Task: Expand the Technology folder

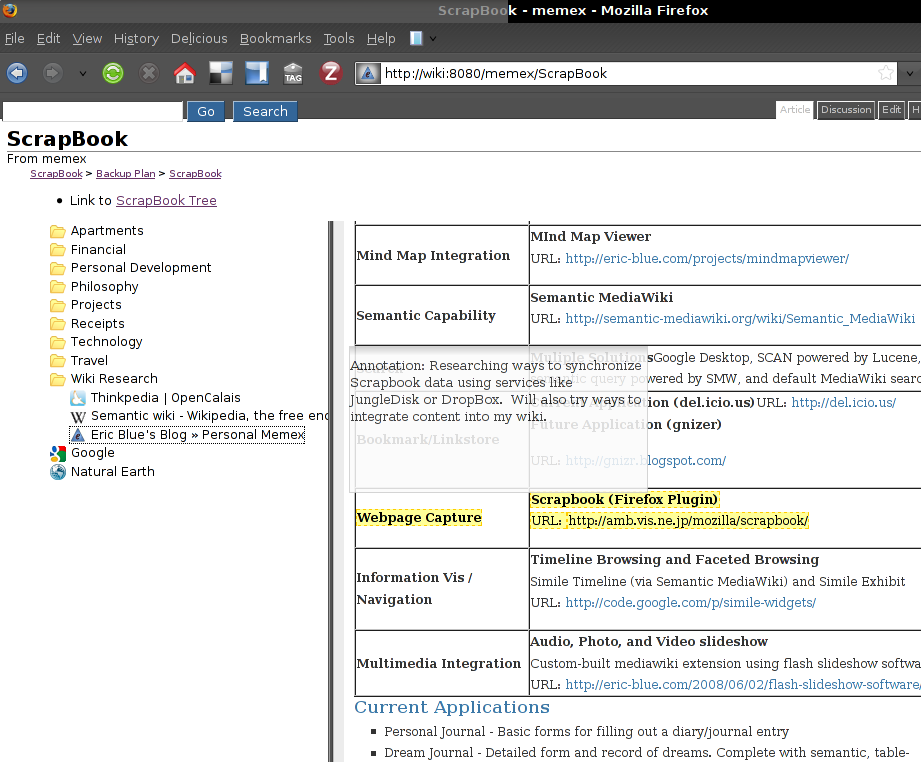Action: click(x=96, y=342)
